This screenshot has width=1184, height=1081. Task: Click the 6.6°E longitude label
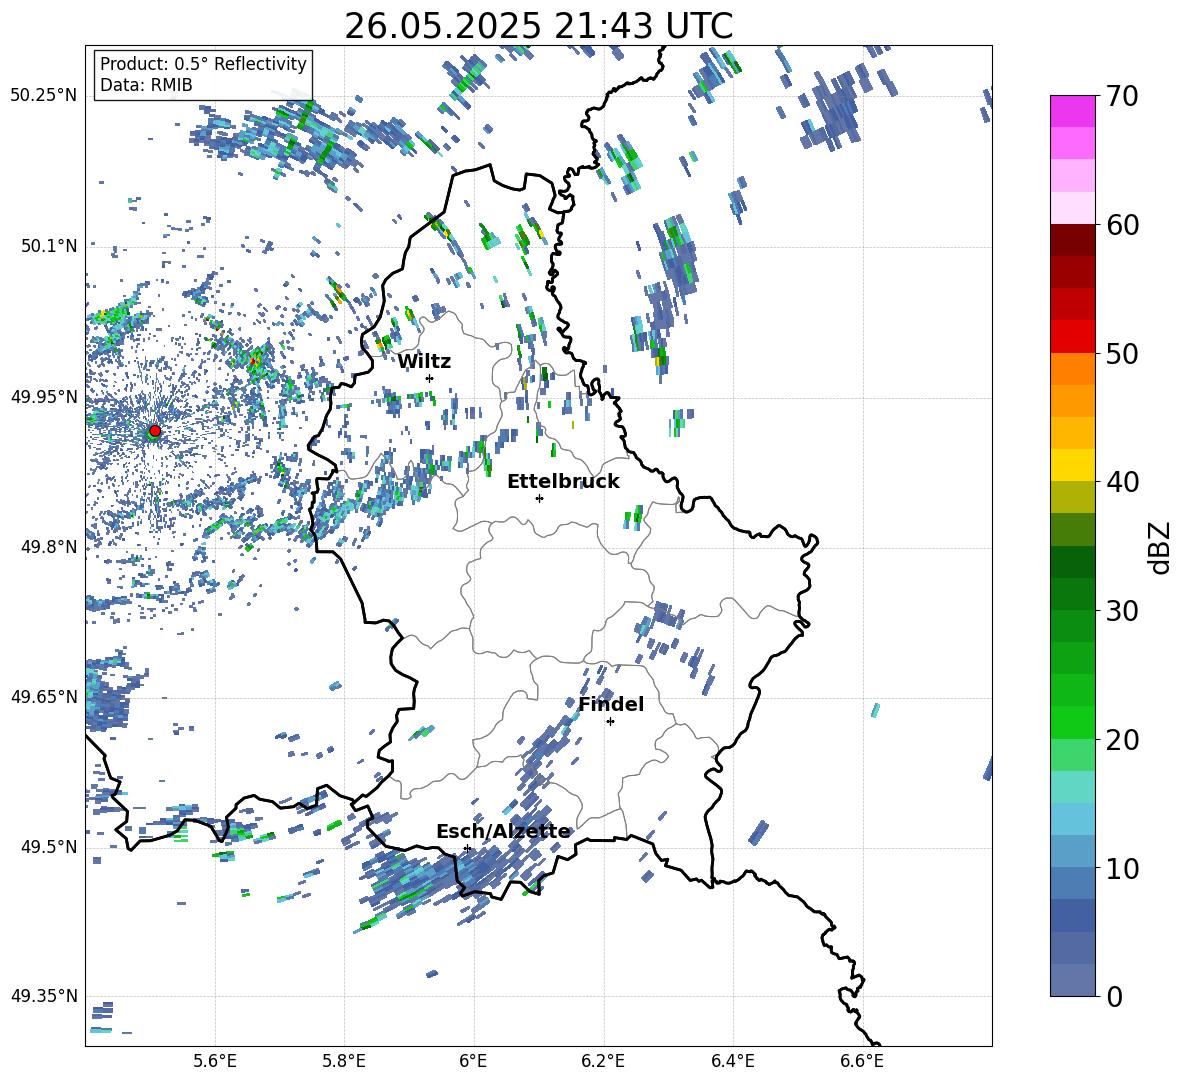(x=862, y=1061)
